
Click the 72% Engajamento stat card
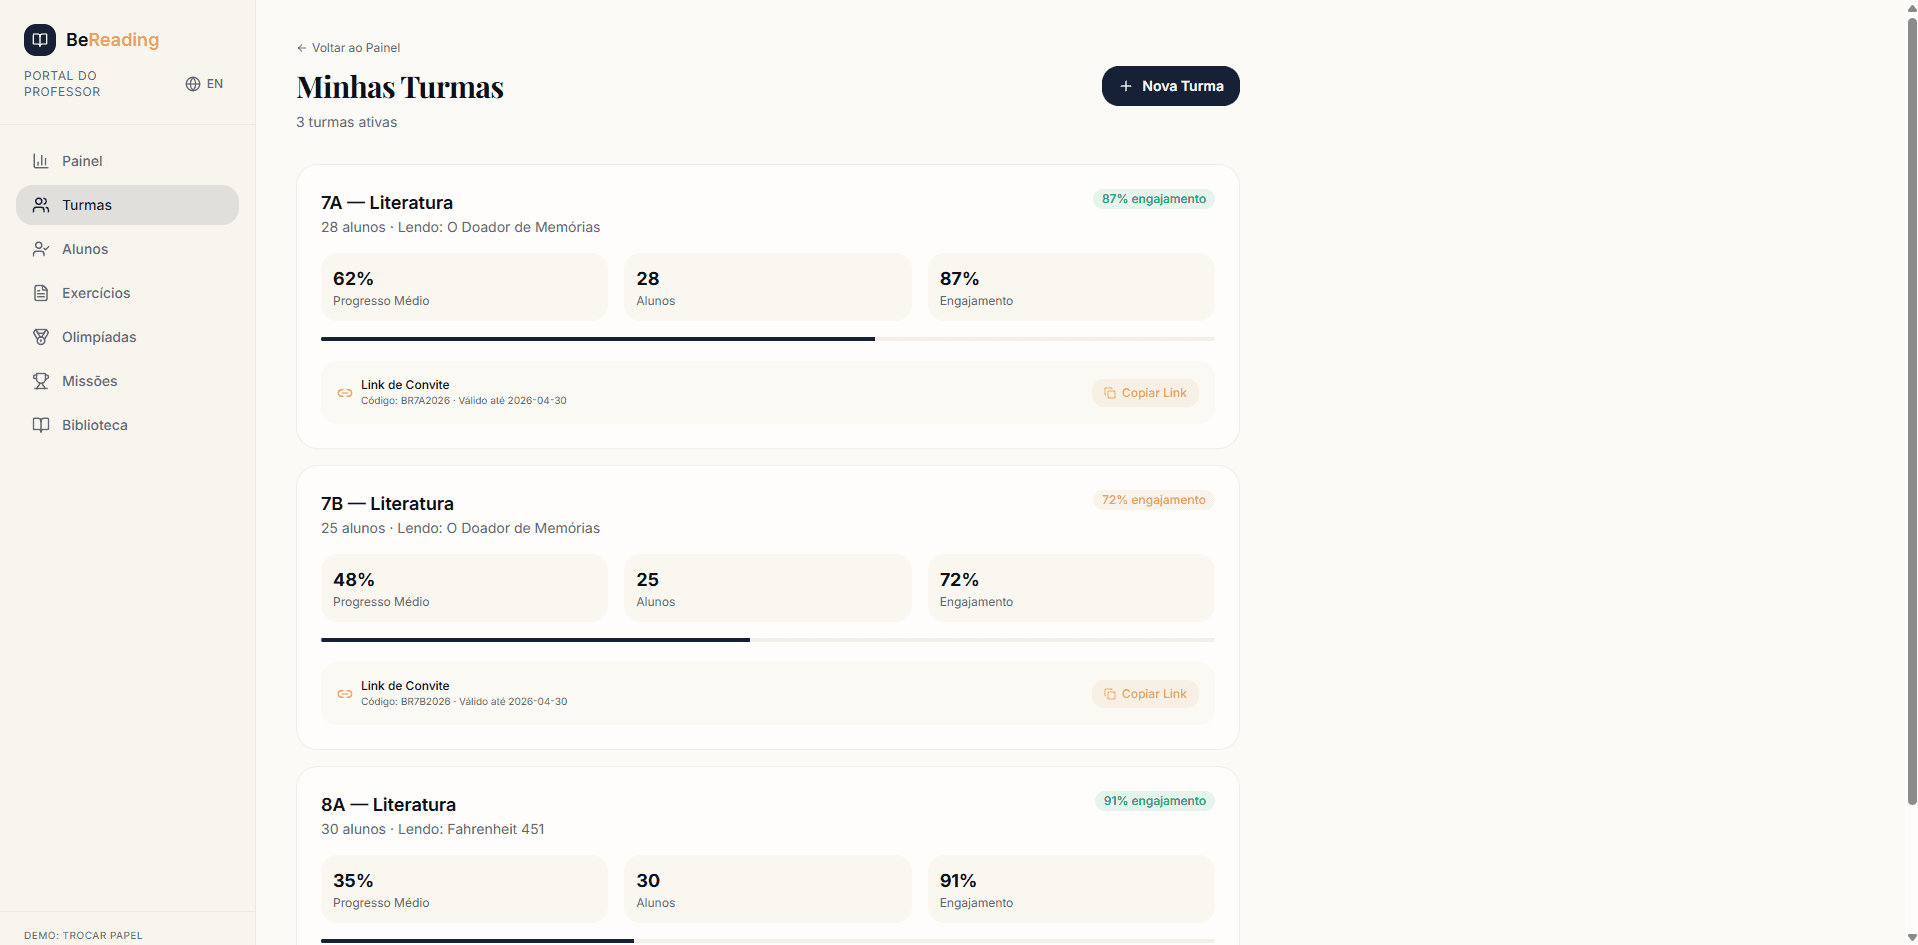[x=1071, y=588]
